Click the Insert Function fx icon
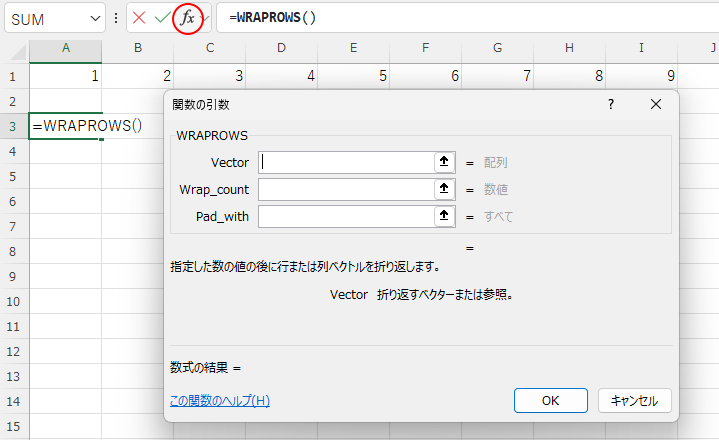719x440 pixels. 188,18
